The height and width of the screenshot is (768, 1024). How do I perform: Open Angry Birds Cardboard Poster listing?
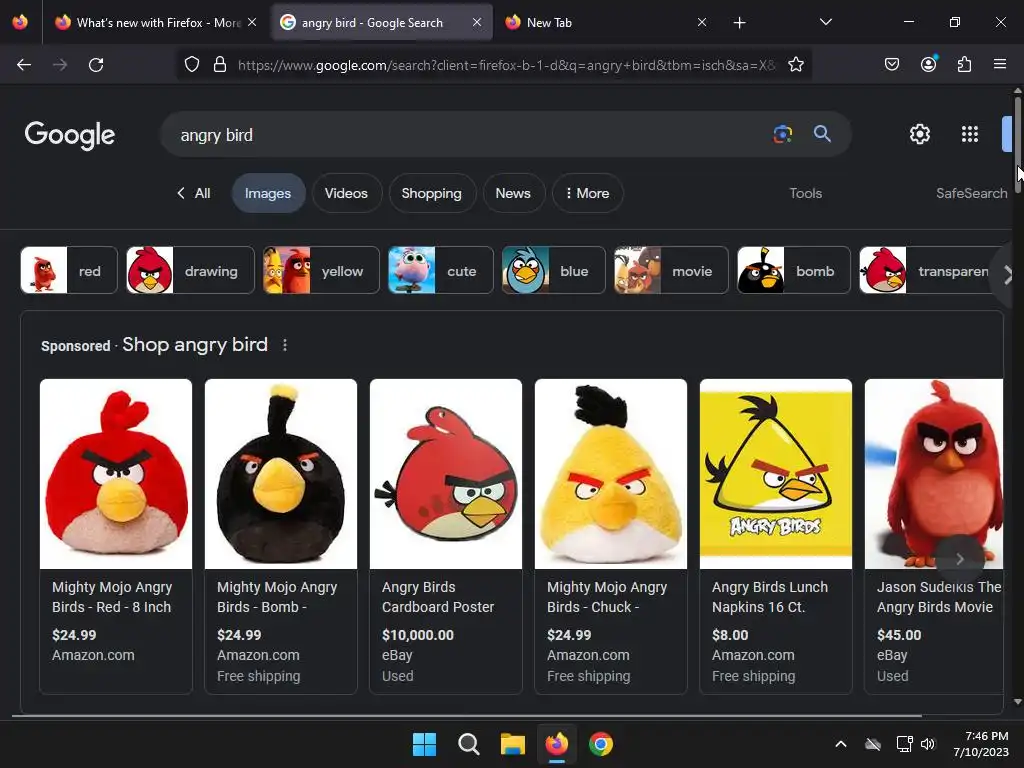[x=446, y=536]
